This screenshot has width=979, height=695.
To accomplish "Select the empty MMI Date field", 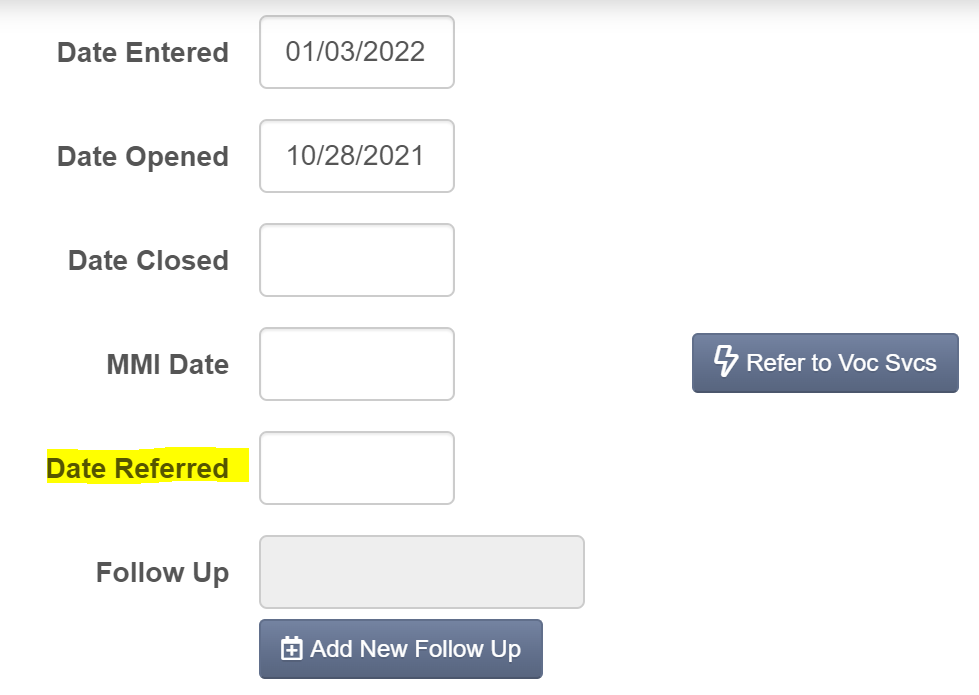I will pos(357,364).
